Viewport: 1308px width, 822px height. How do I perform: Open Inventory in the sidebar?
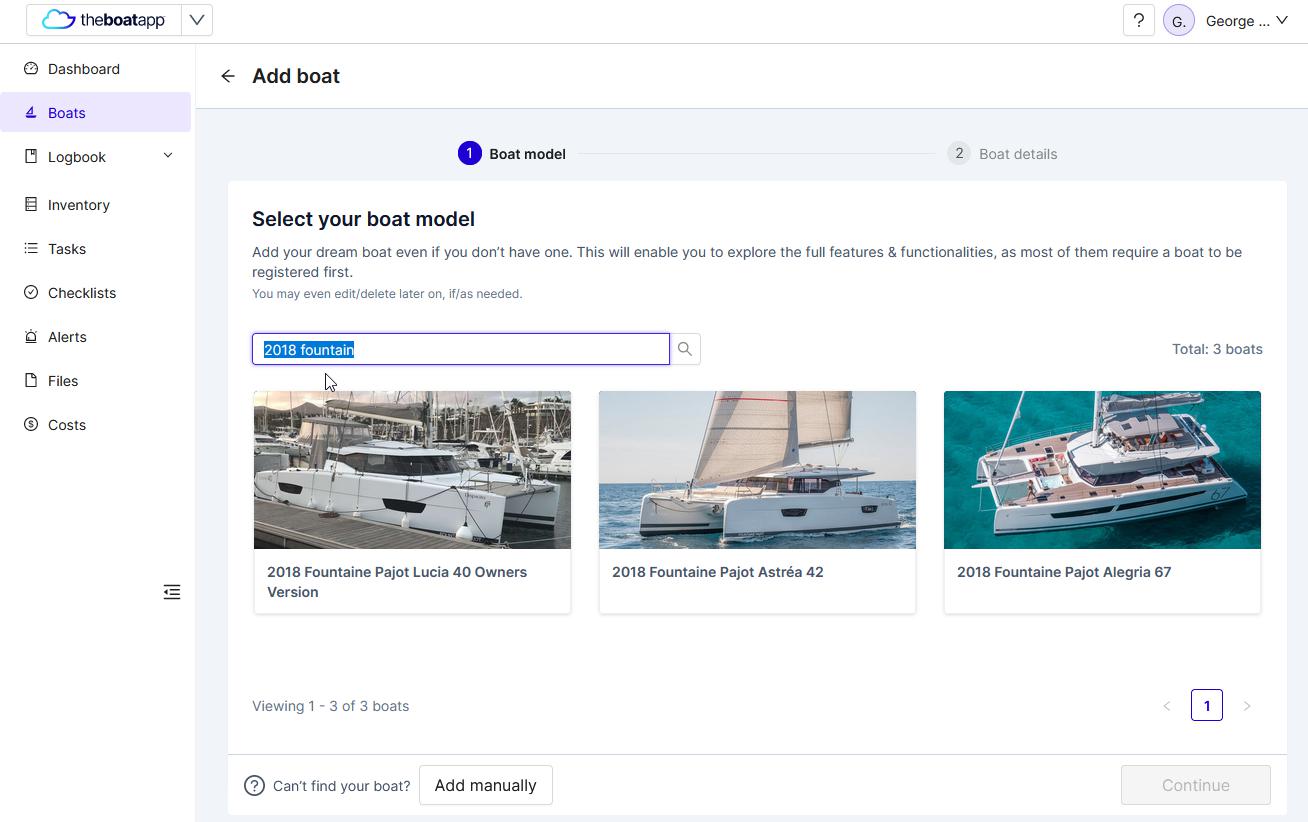[96, 205]
